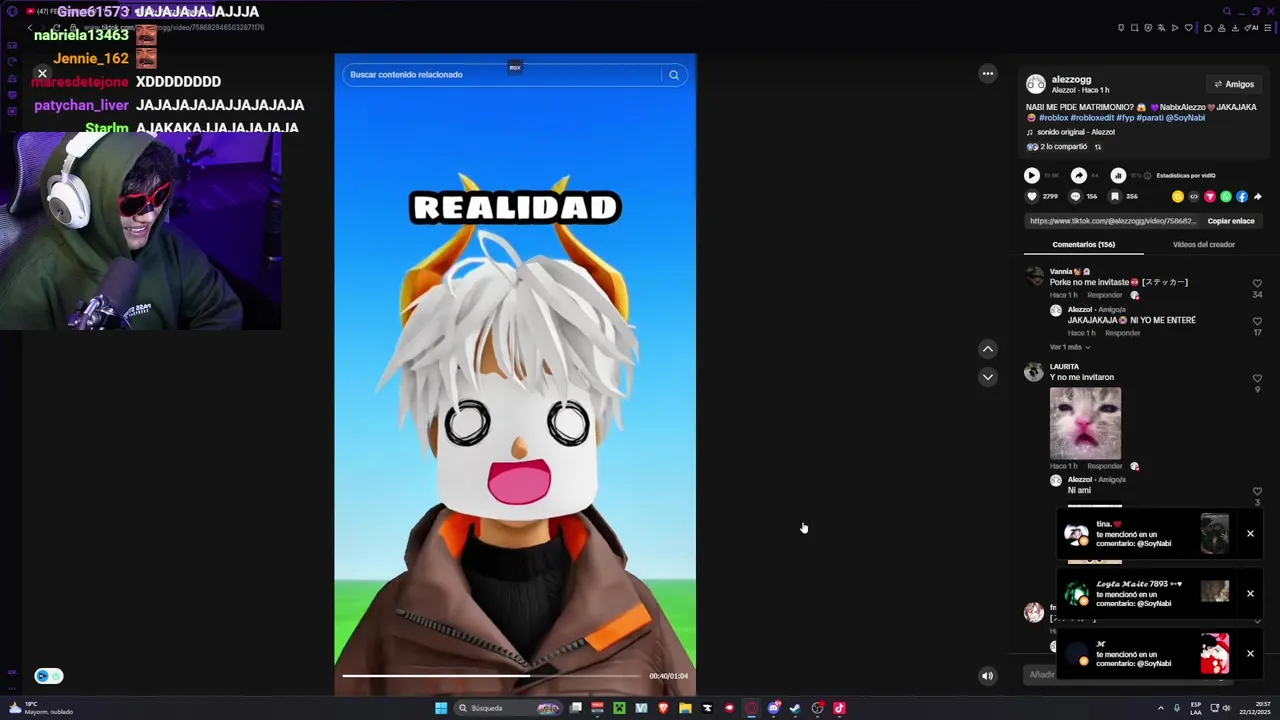Switch to Videos del creador tab
This screenshot has width=1280, height=720.
1203,244
